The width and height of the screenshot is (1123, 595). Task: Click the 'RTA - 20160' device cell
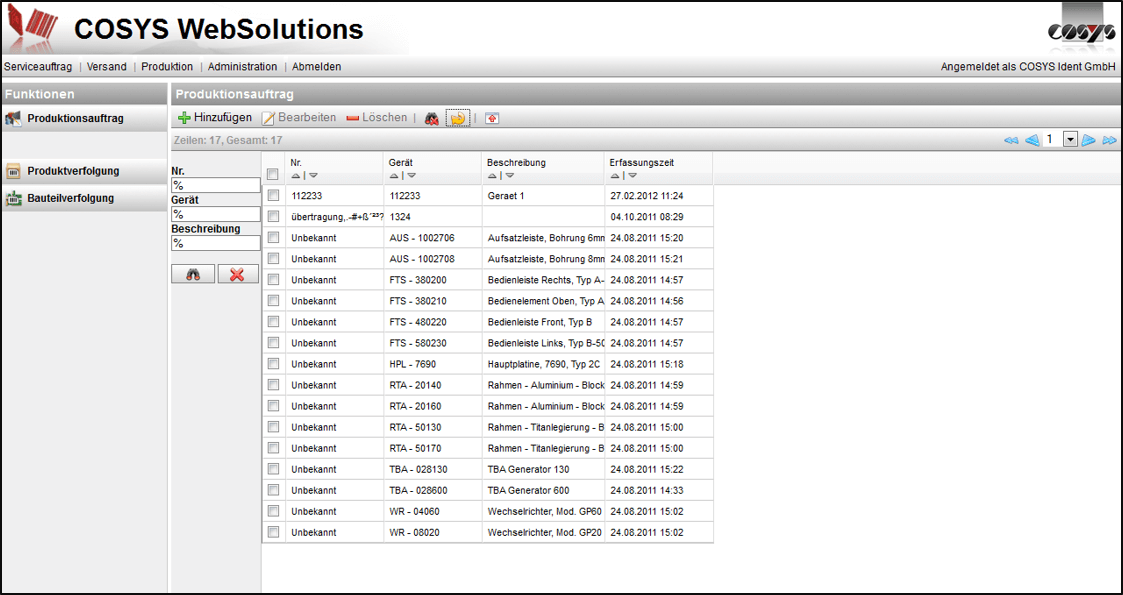pyautogui.click(x=433, y=406)
